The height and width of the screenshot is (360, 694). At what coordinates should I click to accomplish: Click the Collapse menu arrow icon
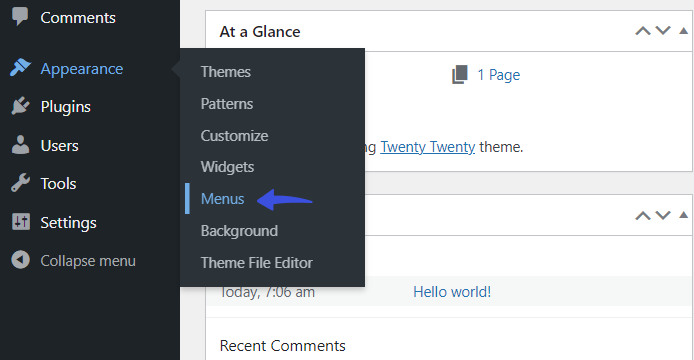20,260
